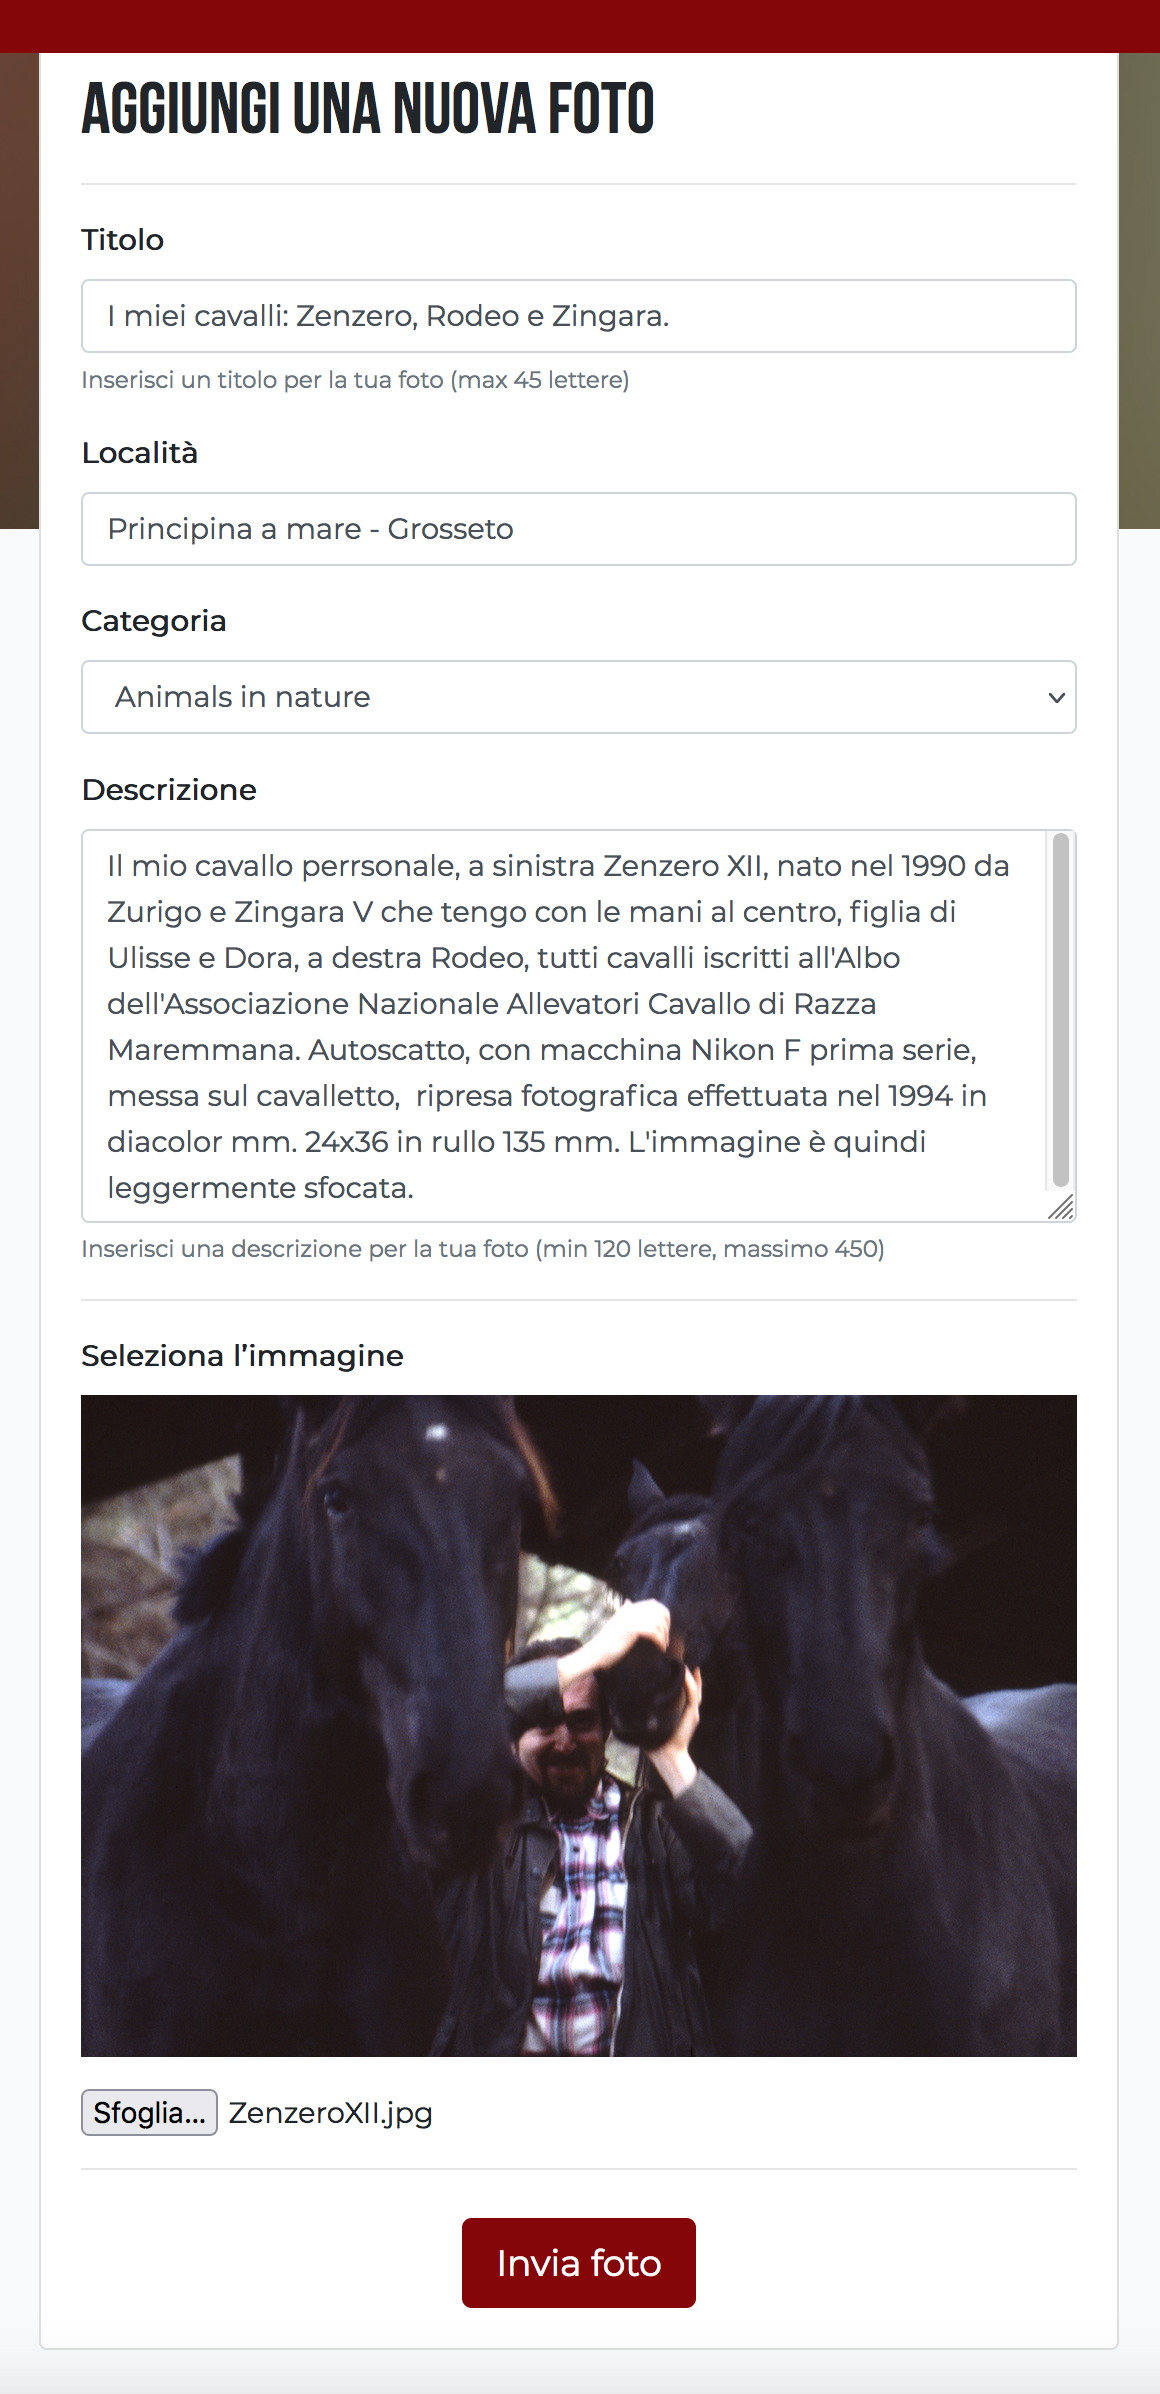The image size is (1160, 2394).
Task: Click the Località field label
Action: (x=139, y=453)
